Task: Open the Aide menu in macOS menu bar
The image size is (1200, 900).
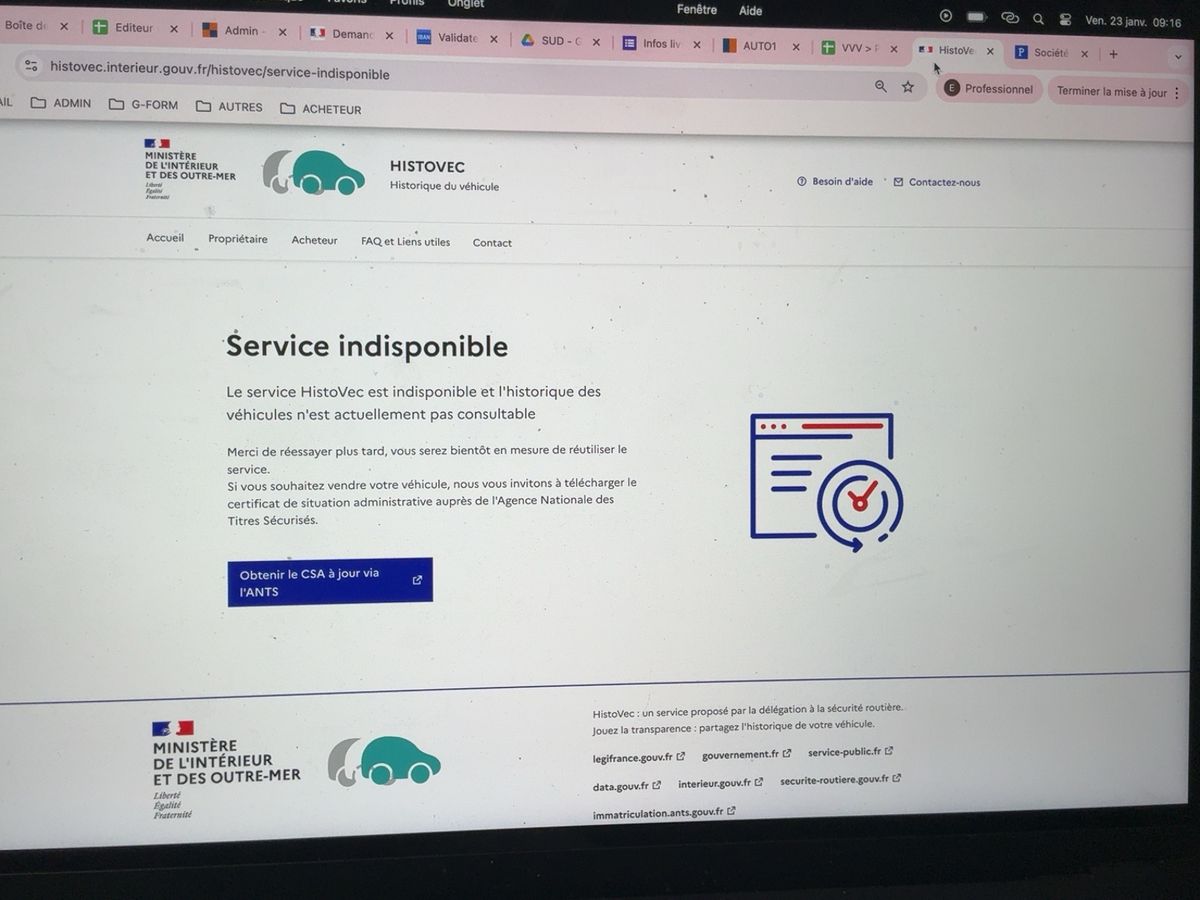Action: tap(750, 11)
